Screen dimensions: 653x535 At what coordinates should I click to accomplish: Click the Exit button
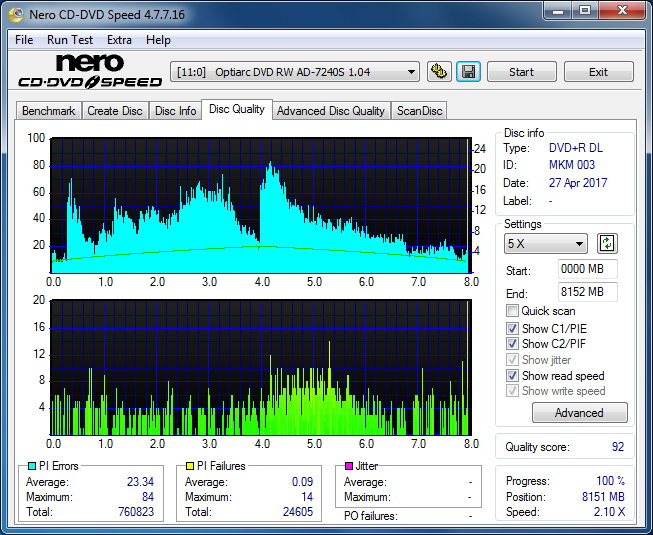pyautogui.click(x=598, y=72)
